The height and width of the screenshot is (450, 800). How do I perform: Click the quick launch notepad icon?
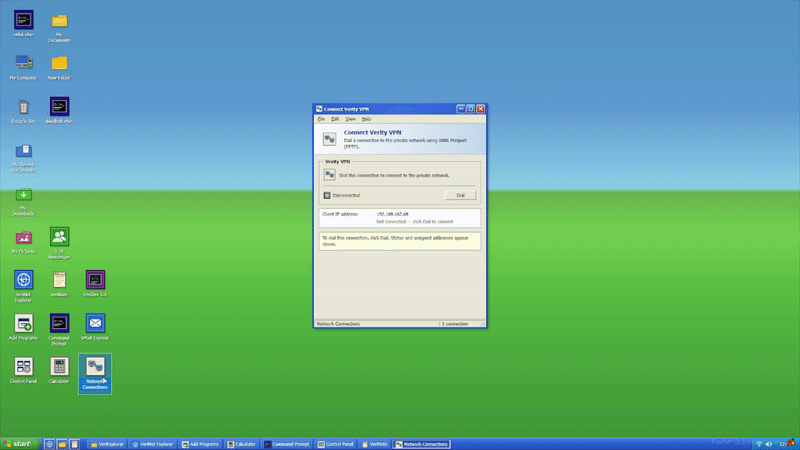click(74, 444)
